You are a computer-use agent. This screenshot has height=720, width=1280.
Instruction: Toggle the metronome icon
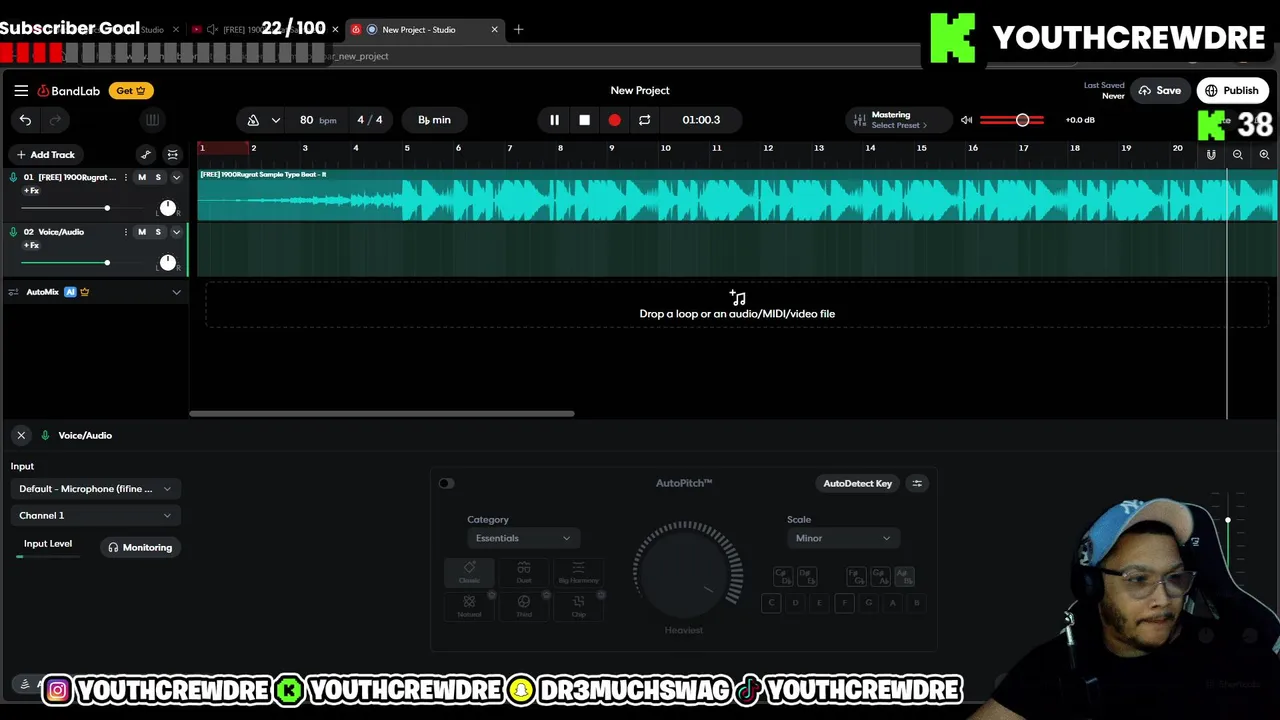(253, 120)
